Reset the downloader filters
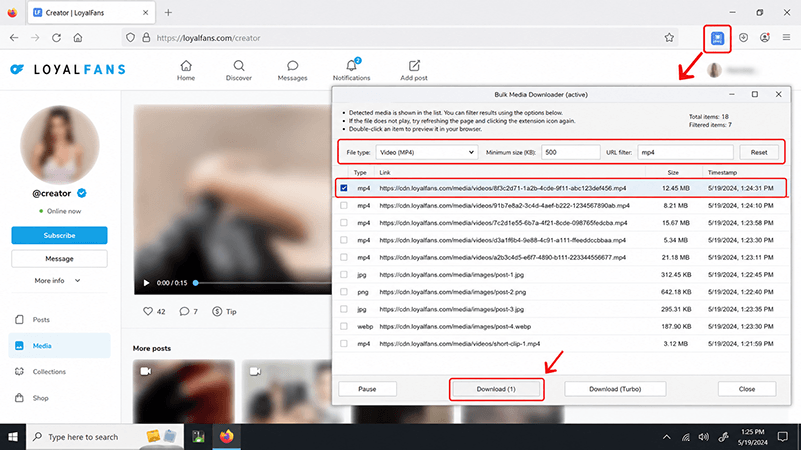 [x=759, y=152]
